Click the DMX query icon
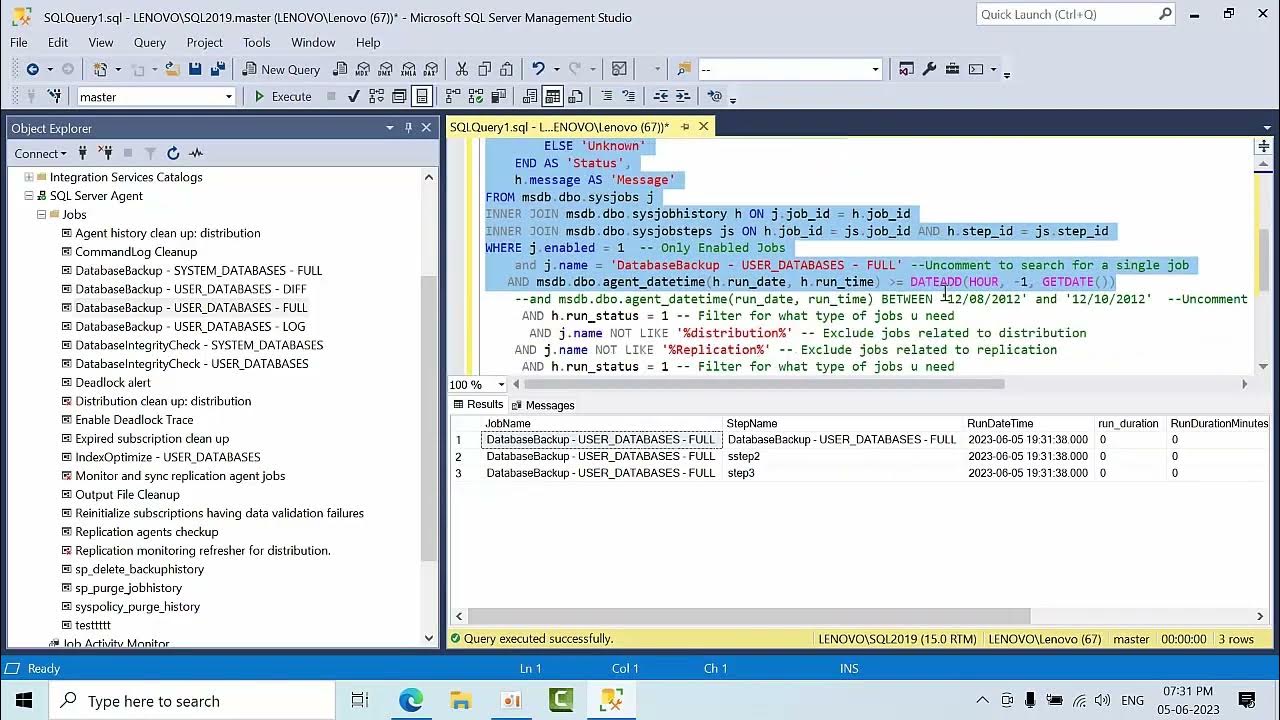This screenshot has height=720, width=1280. 386,69
